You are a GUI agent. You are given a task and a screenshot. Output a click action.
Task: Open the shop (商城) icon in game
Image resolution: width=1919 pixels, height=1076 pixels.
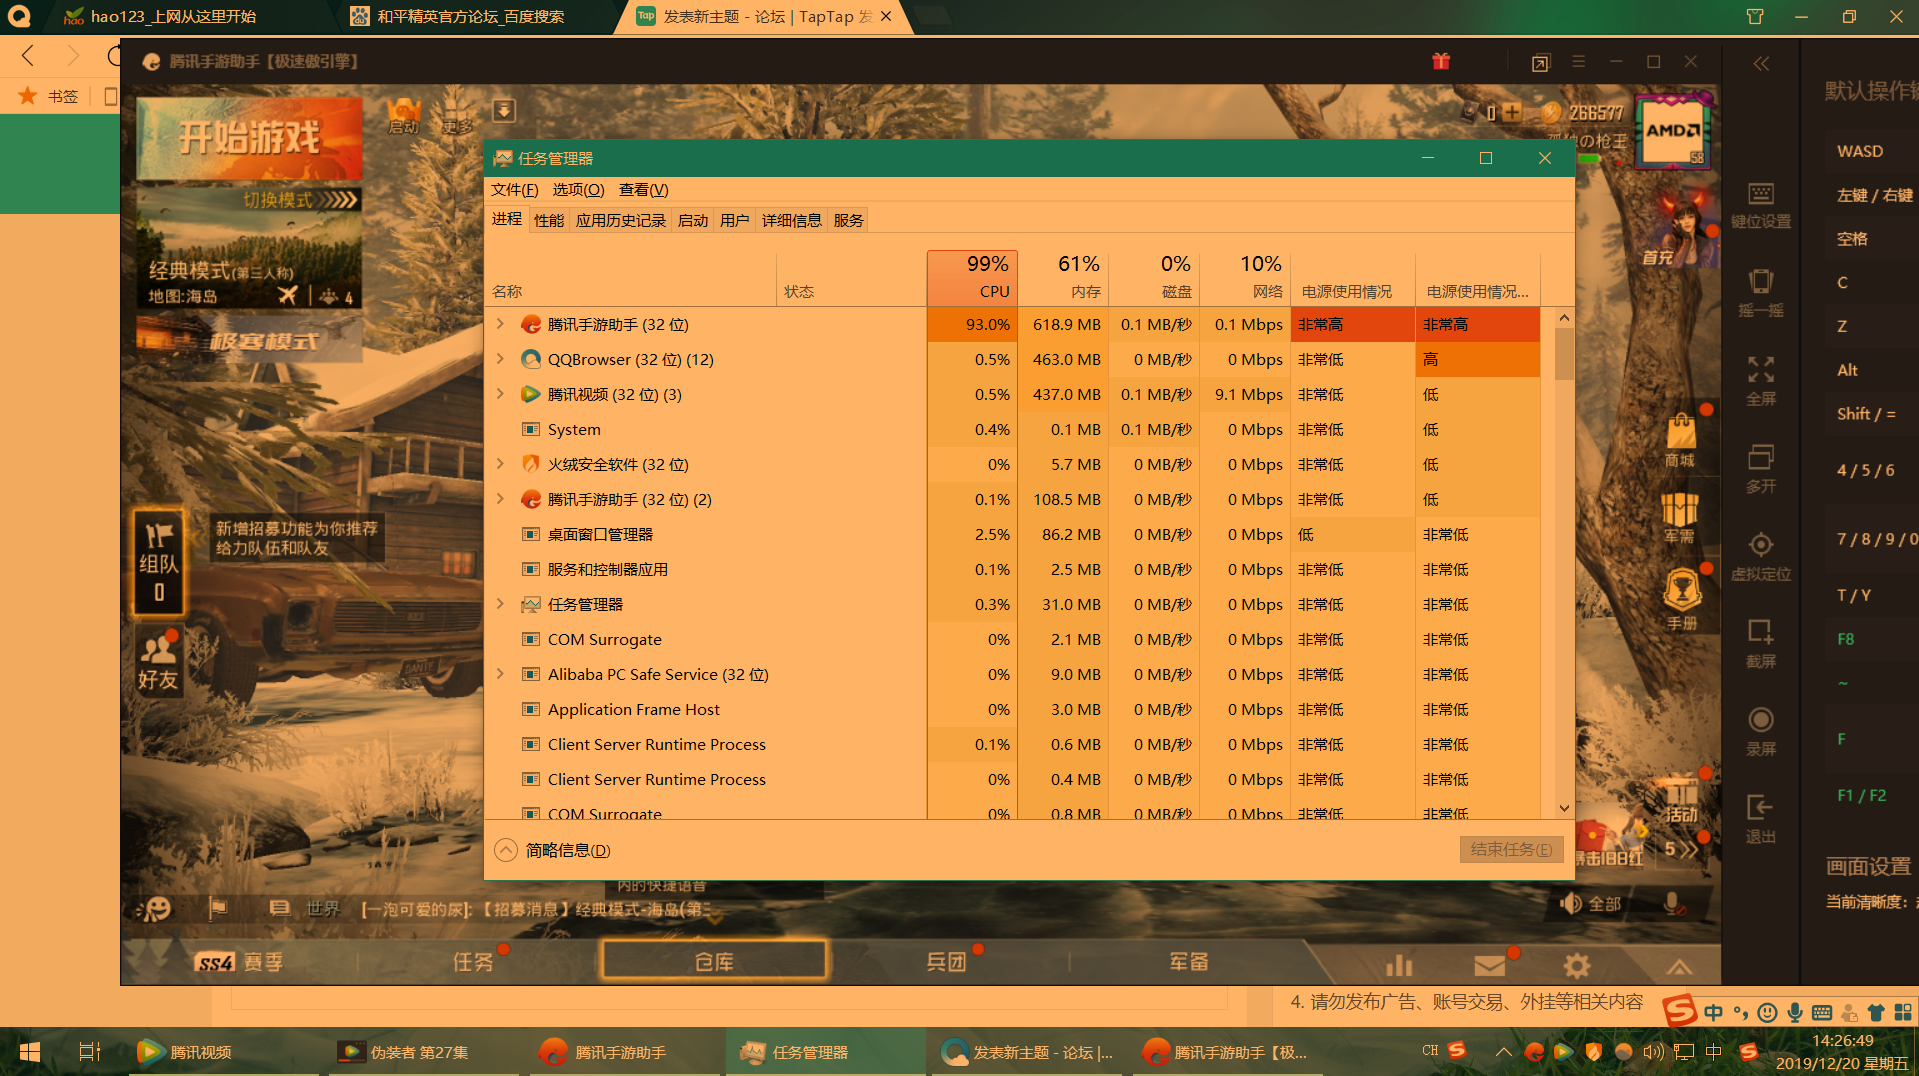[1680, 441]
